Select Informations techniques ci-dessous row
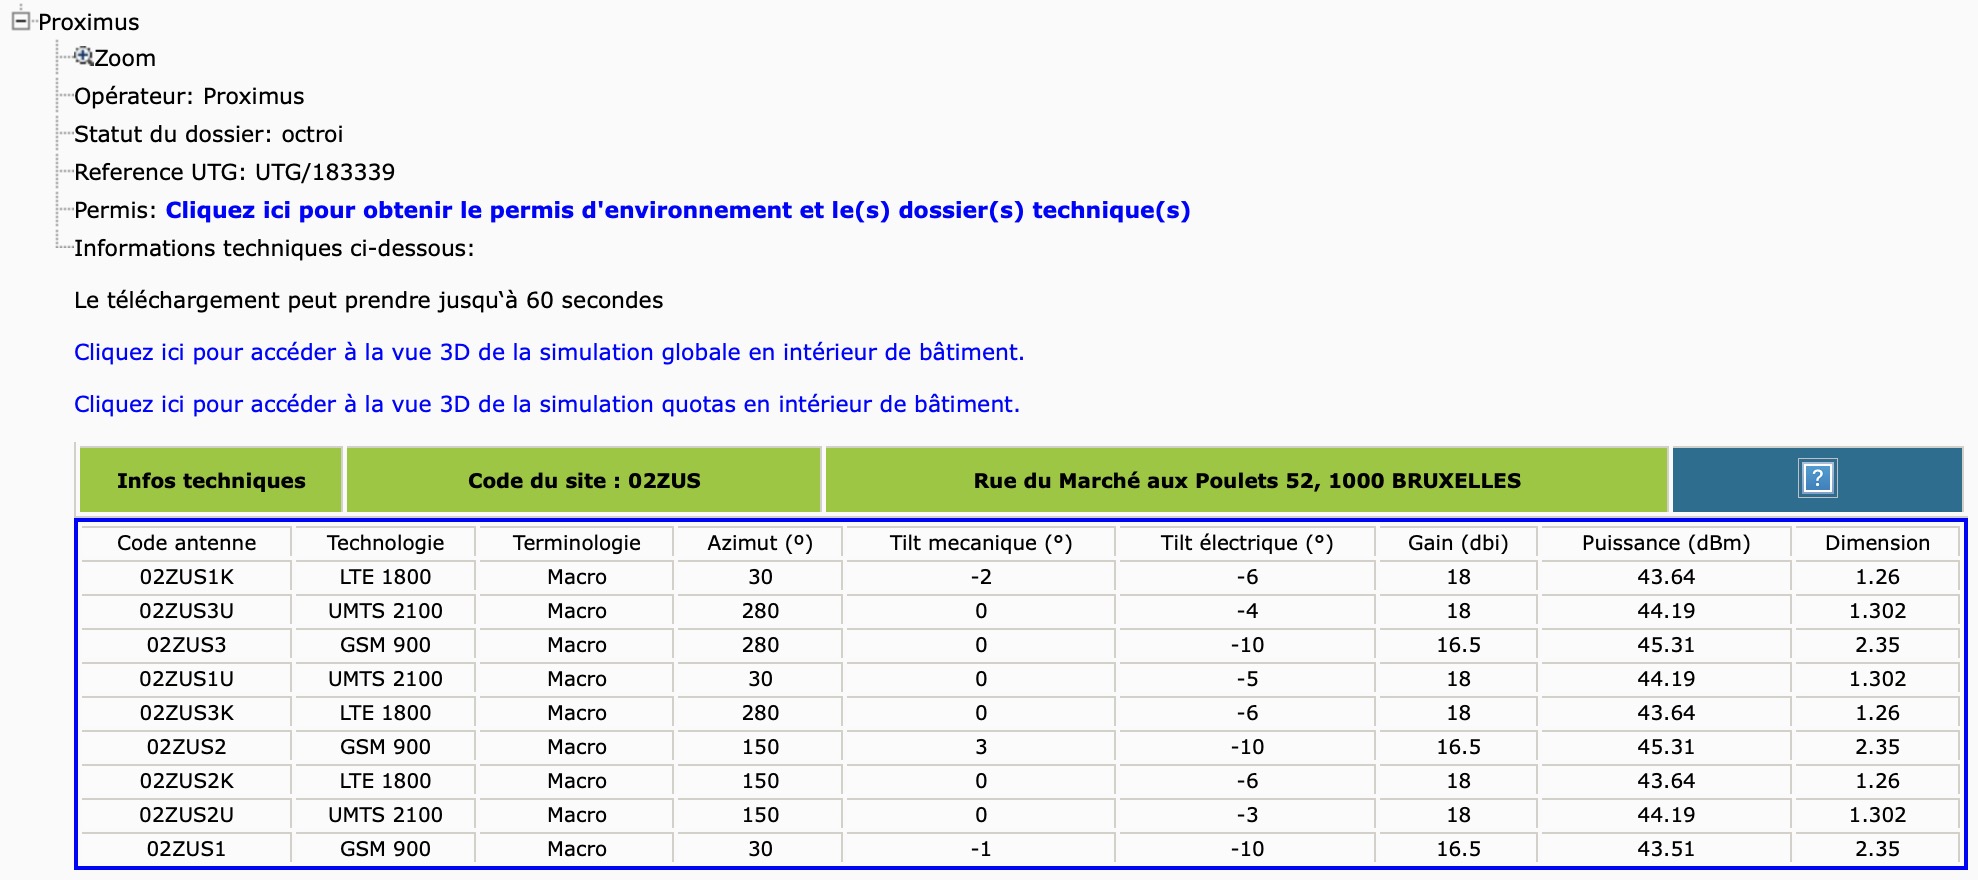The width and height of the screenshot is (1978, 880). [x=274, y=248]
